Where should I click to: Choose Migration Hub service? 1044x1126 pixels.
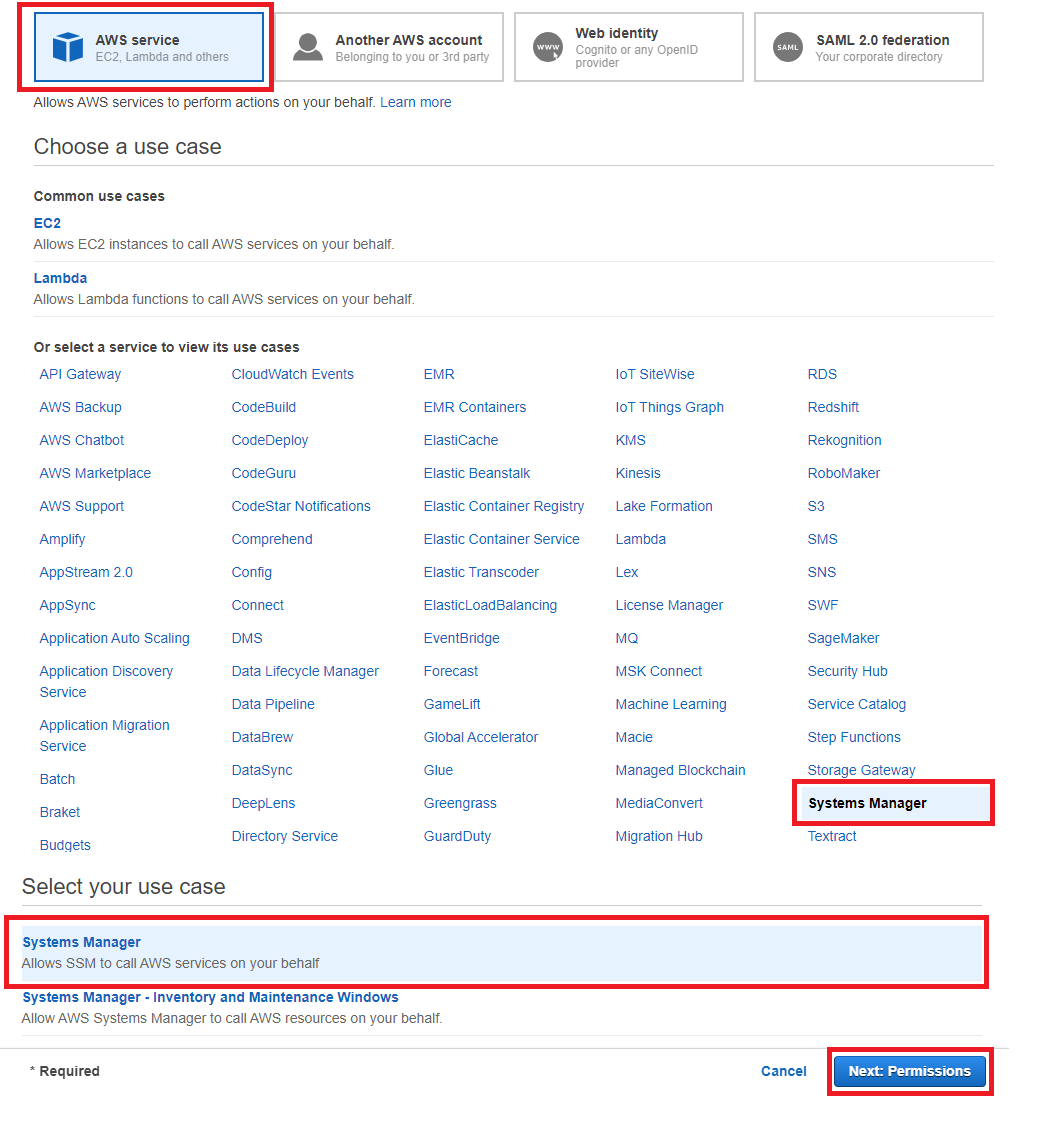pos(659,837)
